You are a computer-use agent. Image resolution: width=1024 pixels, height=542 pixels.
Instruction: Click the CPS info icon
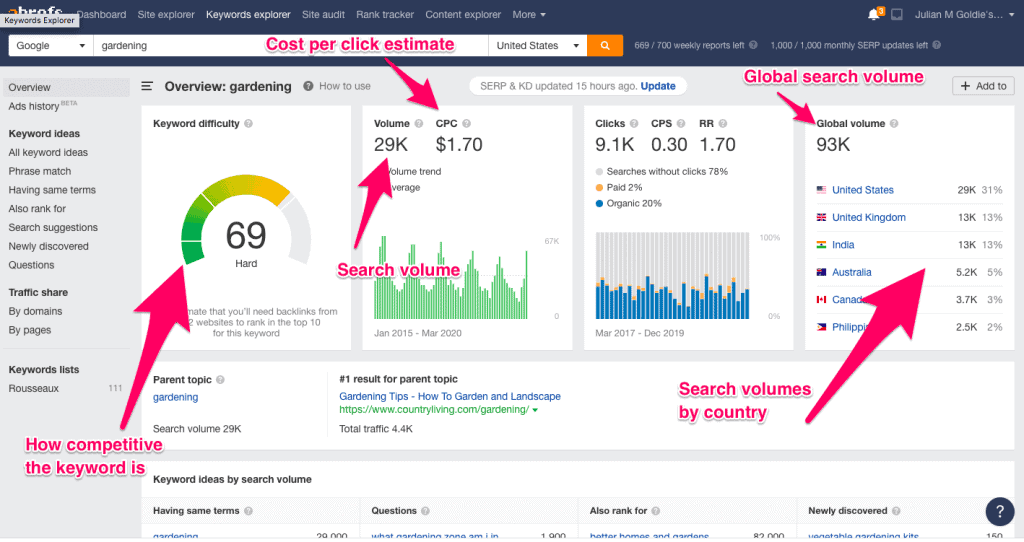(681, 123)
